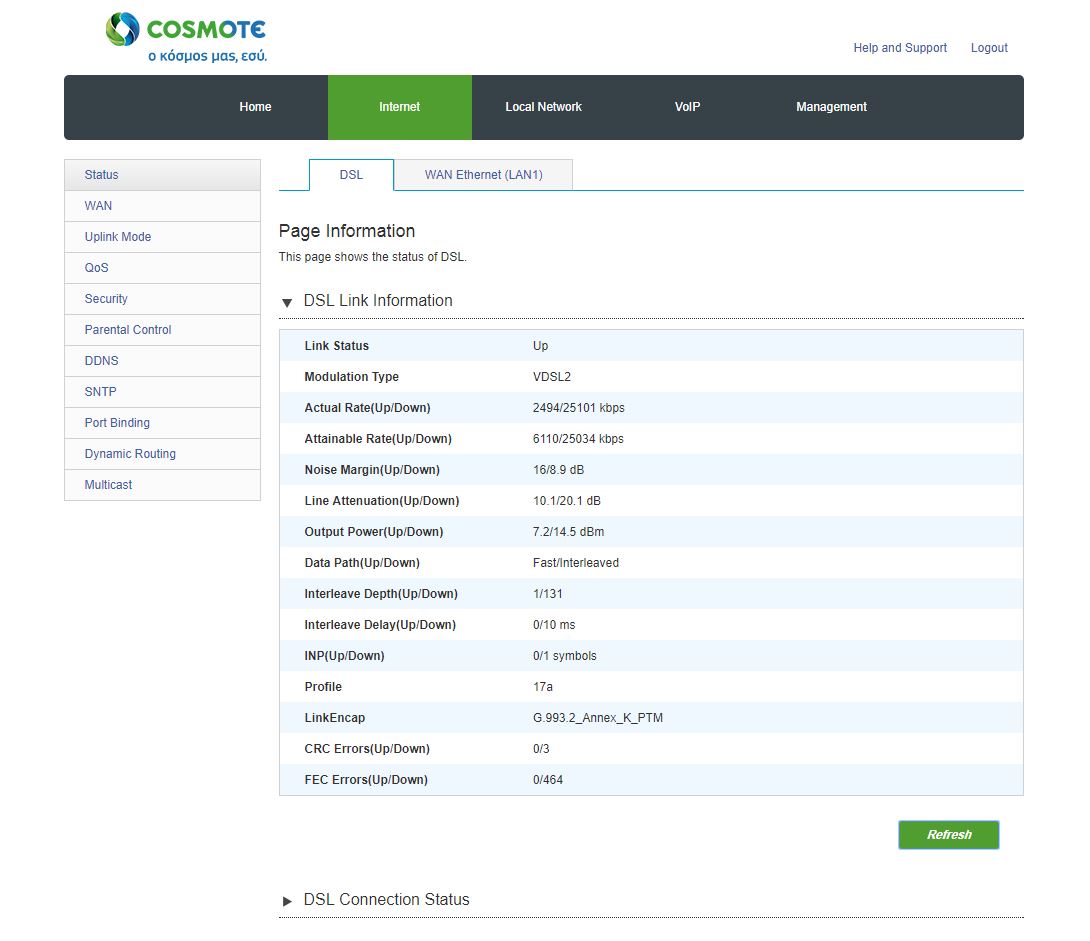The image size is (1090, 941).
Task: Click the Help and Support link
Action: point(899,48)
